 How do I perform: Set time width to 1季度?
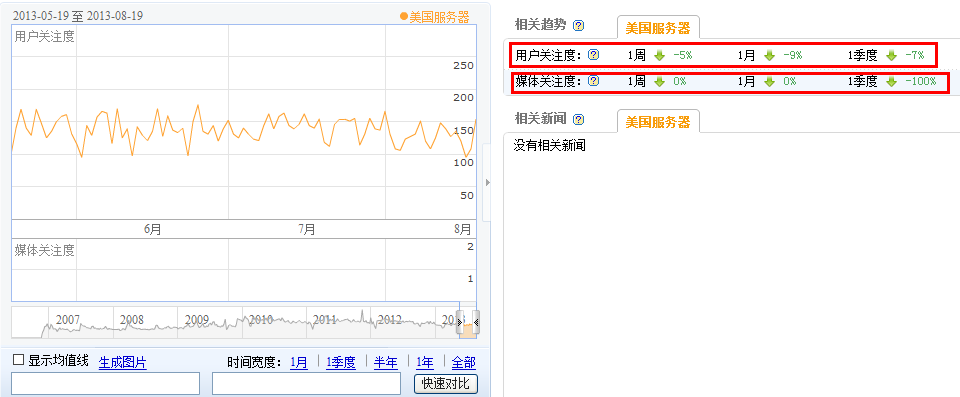340,363
